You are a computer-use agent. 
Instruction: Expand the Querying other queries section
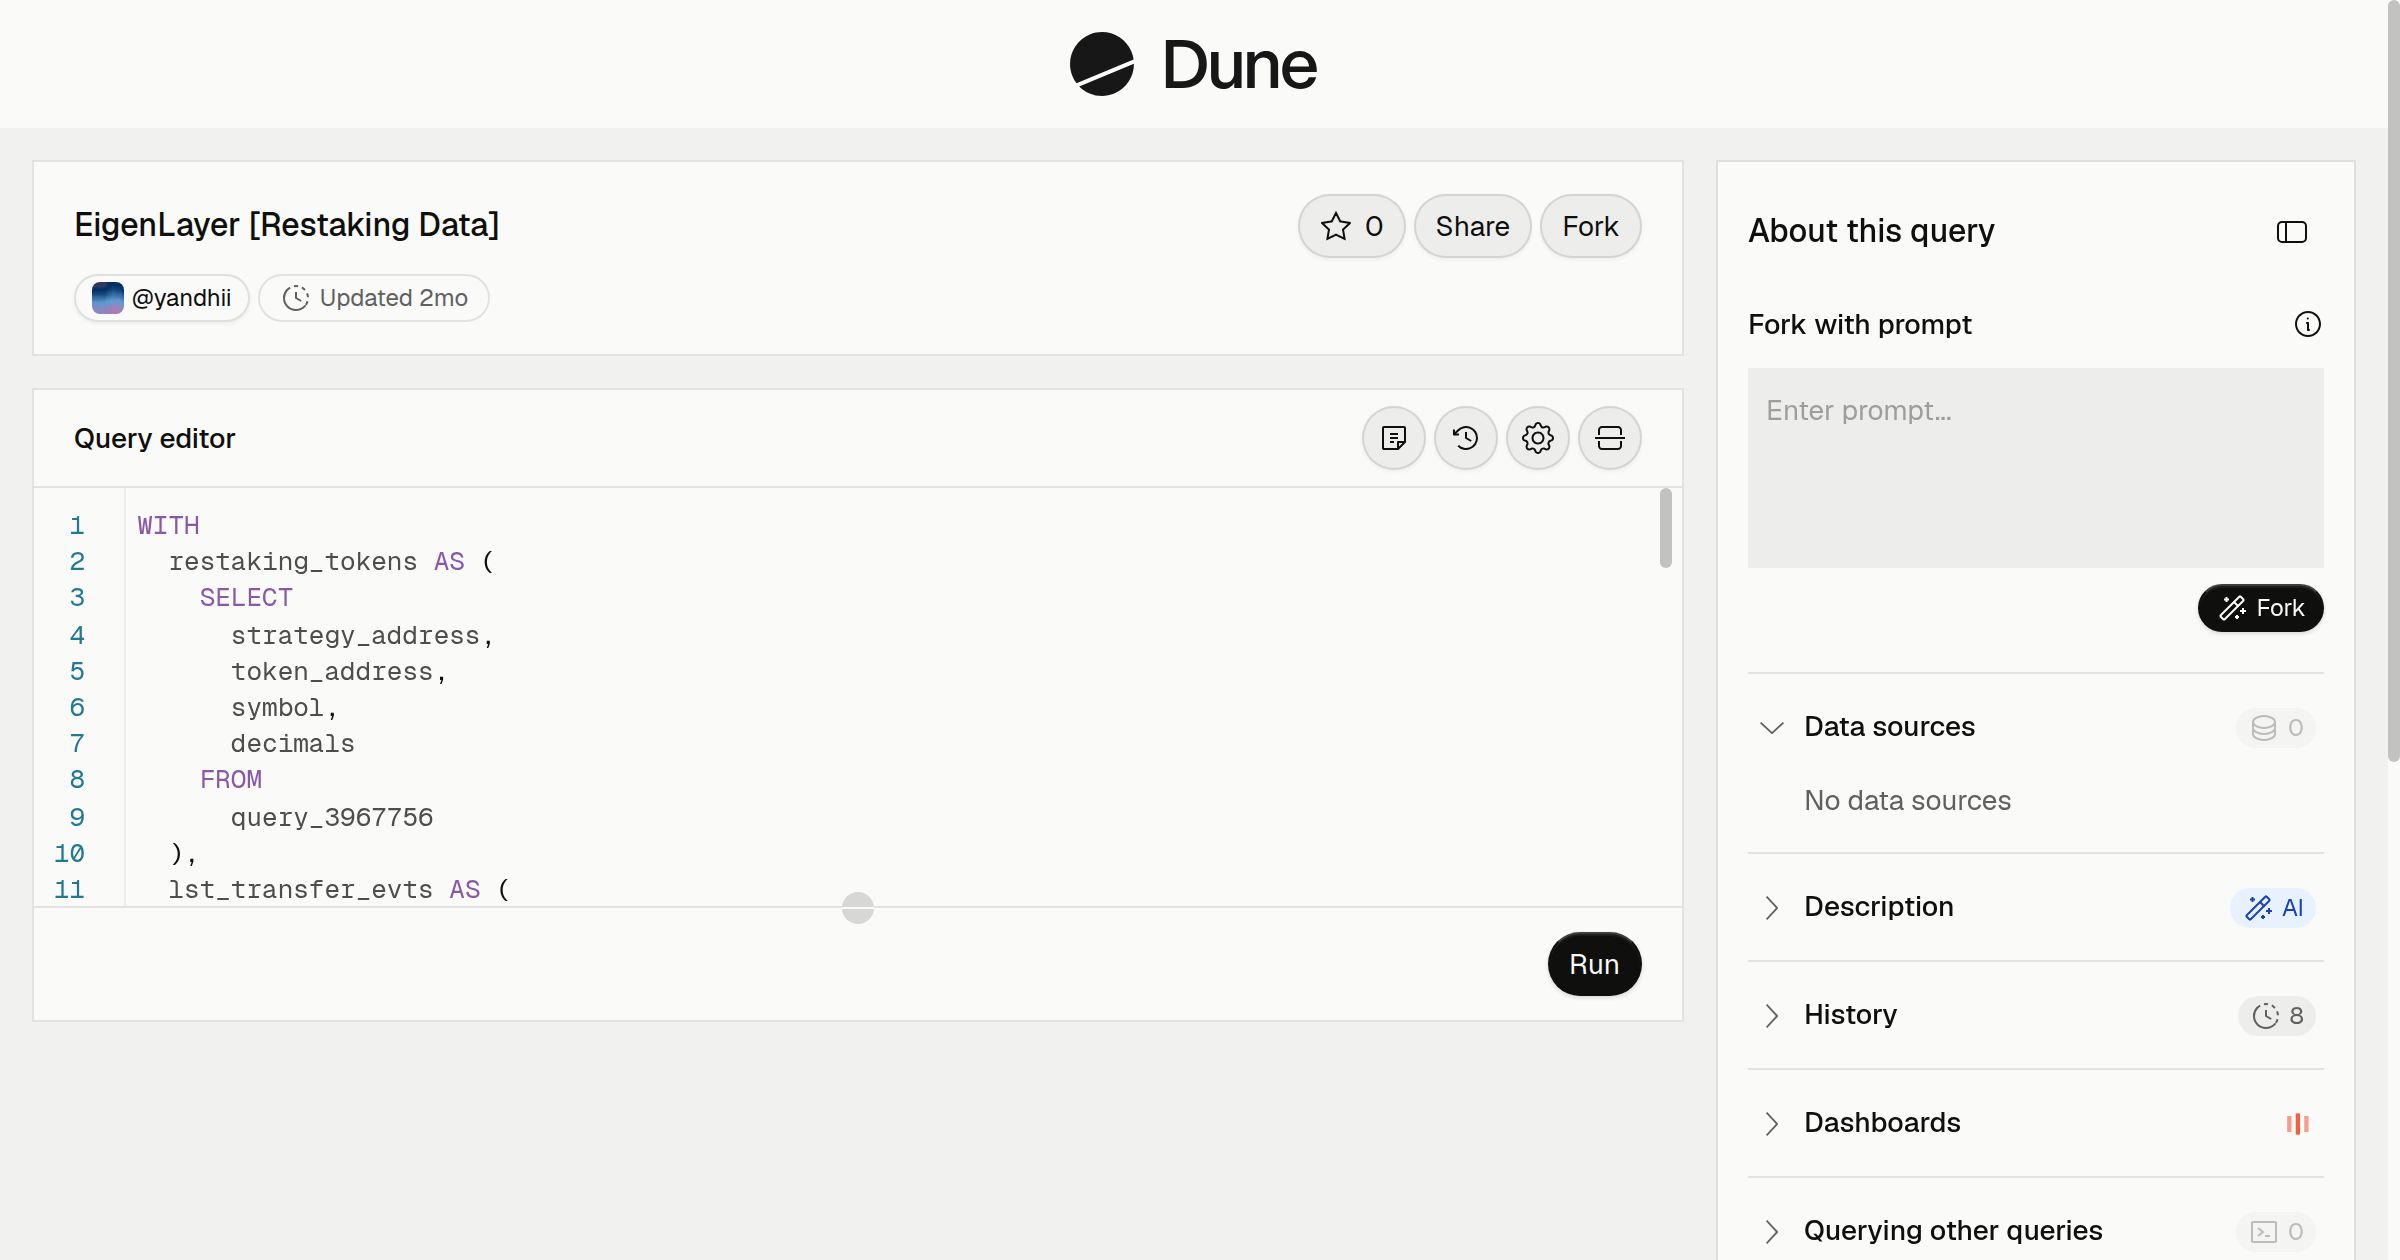pos(1771,1231)
